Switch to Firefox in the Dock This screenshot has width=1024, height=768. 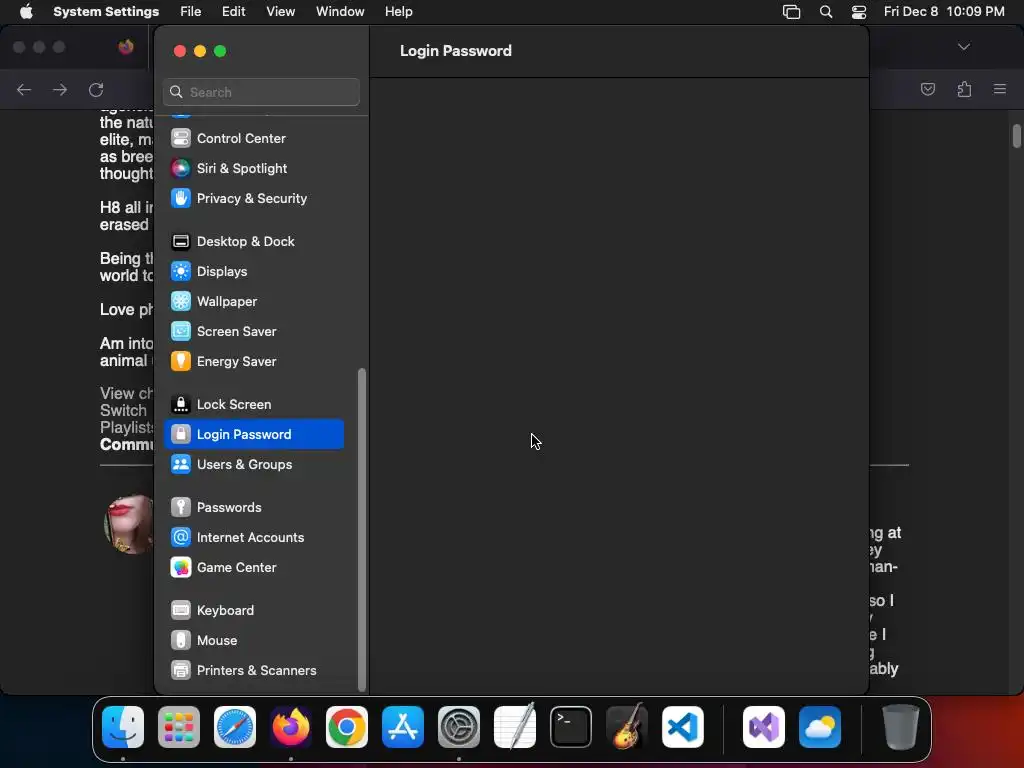tap(291, 727)
